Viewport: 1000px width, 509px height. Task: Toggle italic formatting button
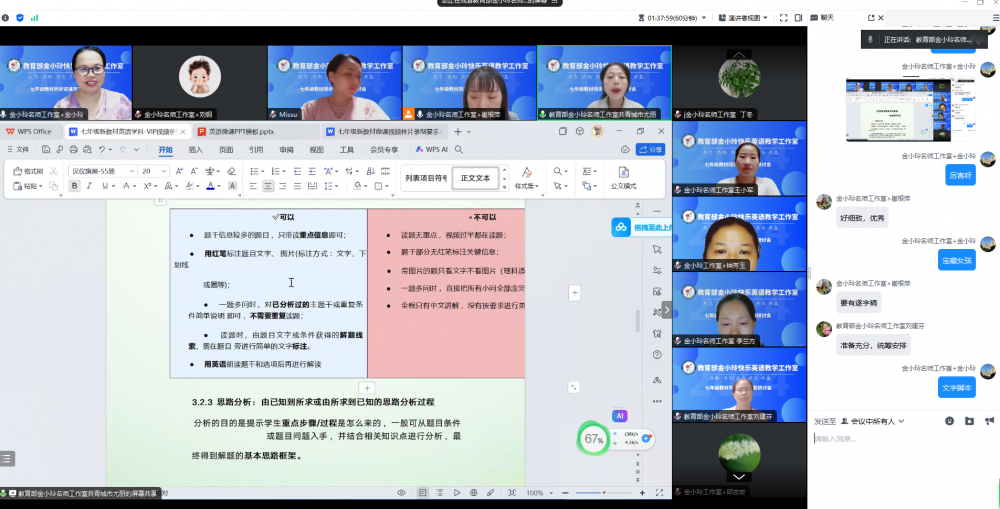click(x=90, y=186)
